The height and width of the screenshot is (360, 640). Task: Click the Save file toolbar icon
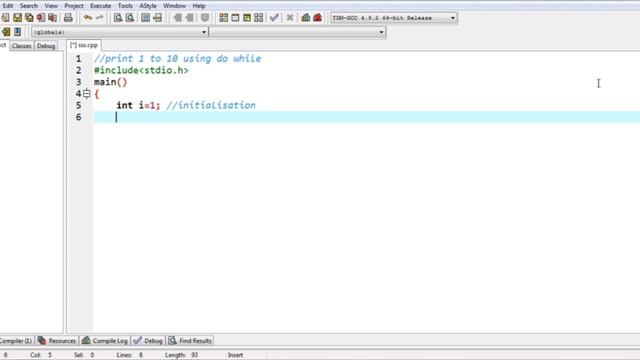click(18, 18)
